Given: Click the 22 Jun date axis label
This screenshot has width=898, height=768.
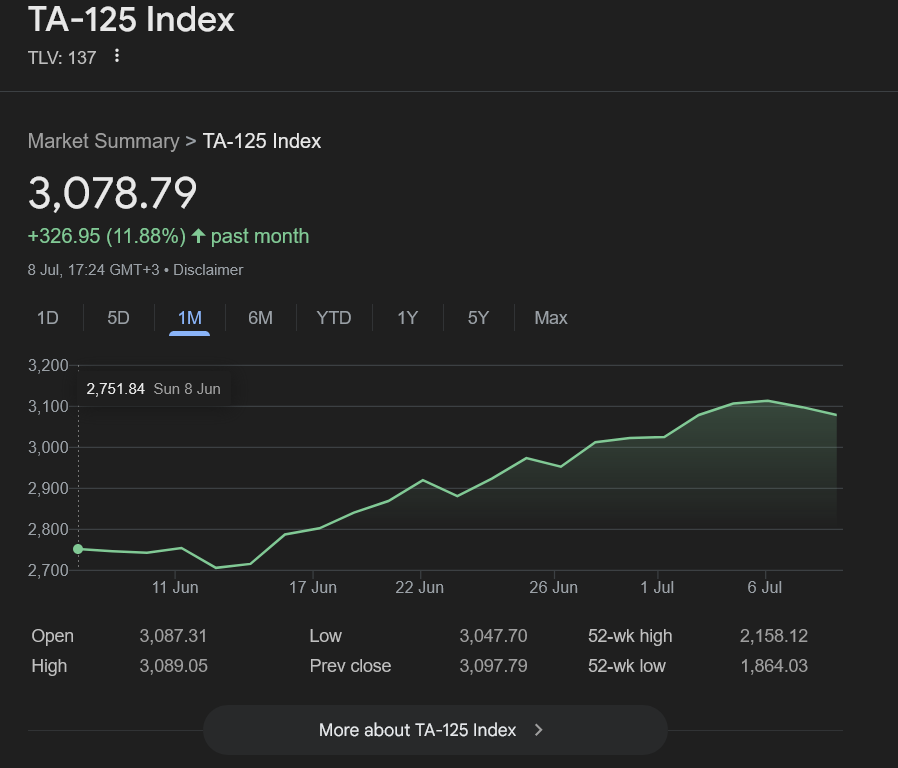Looking at the screenshot, I should [x=419, y=587].
